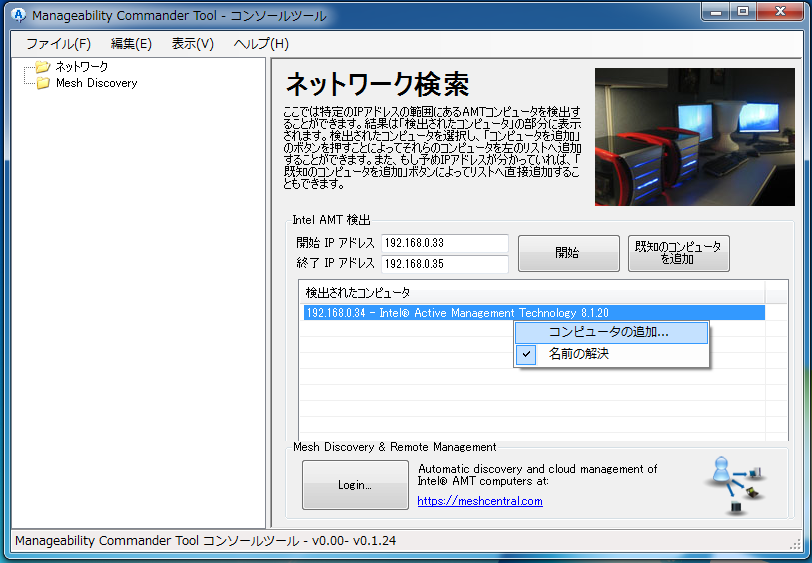Select the 192.168.0.34 detected computer row
The width and height of the screenshot is (812, 563).
coord(533,313)
